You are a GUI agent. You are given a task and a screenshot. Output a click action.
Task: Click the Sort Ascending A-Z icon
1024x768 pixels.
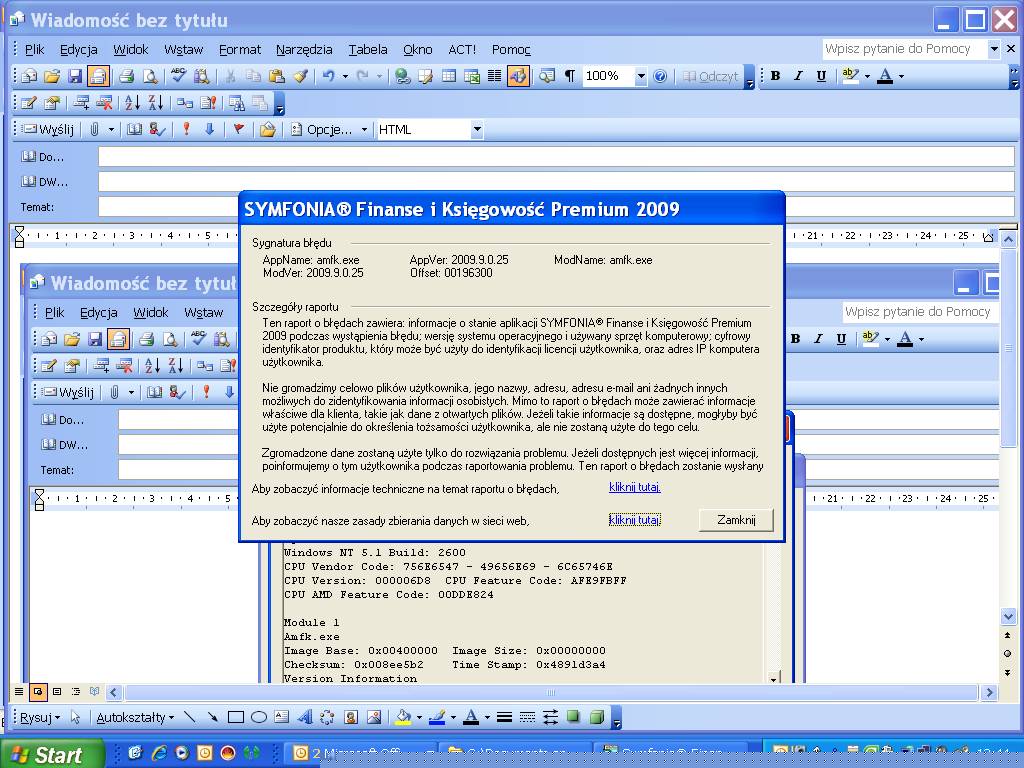[133, 103]
